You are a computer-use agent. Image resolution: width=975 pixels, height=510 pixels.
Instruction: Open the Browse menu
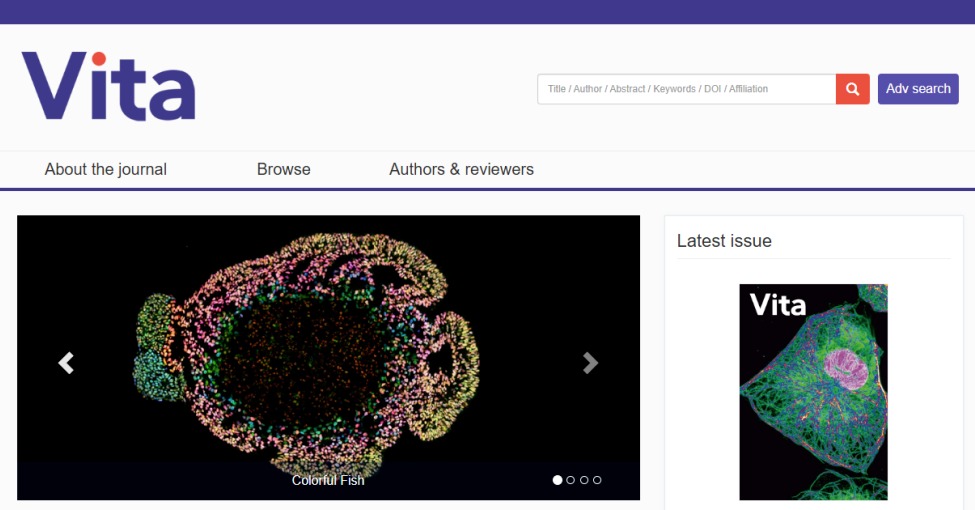[283, 170]
